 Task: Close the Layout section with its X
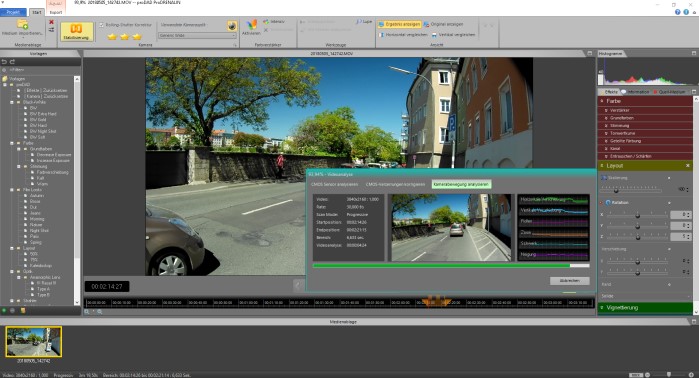[x=687, y=165]
